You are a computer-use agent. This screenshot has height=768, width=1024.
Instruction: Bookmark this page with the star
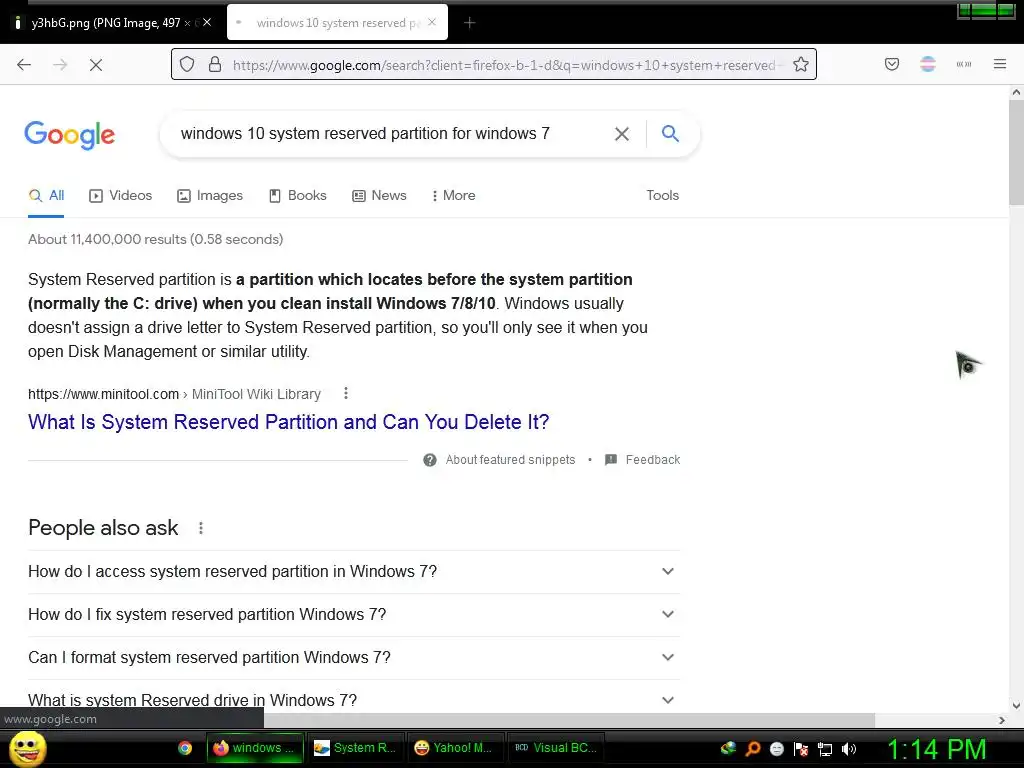pos(801,65)
